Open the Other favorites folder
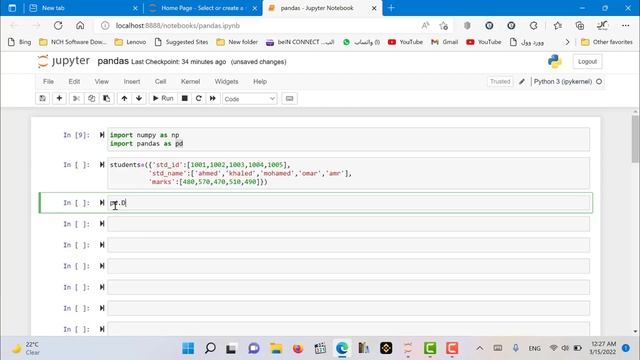The width and height of the screenshot is (640, 360). 607,42
